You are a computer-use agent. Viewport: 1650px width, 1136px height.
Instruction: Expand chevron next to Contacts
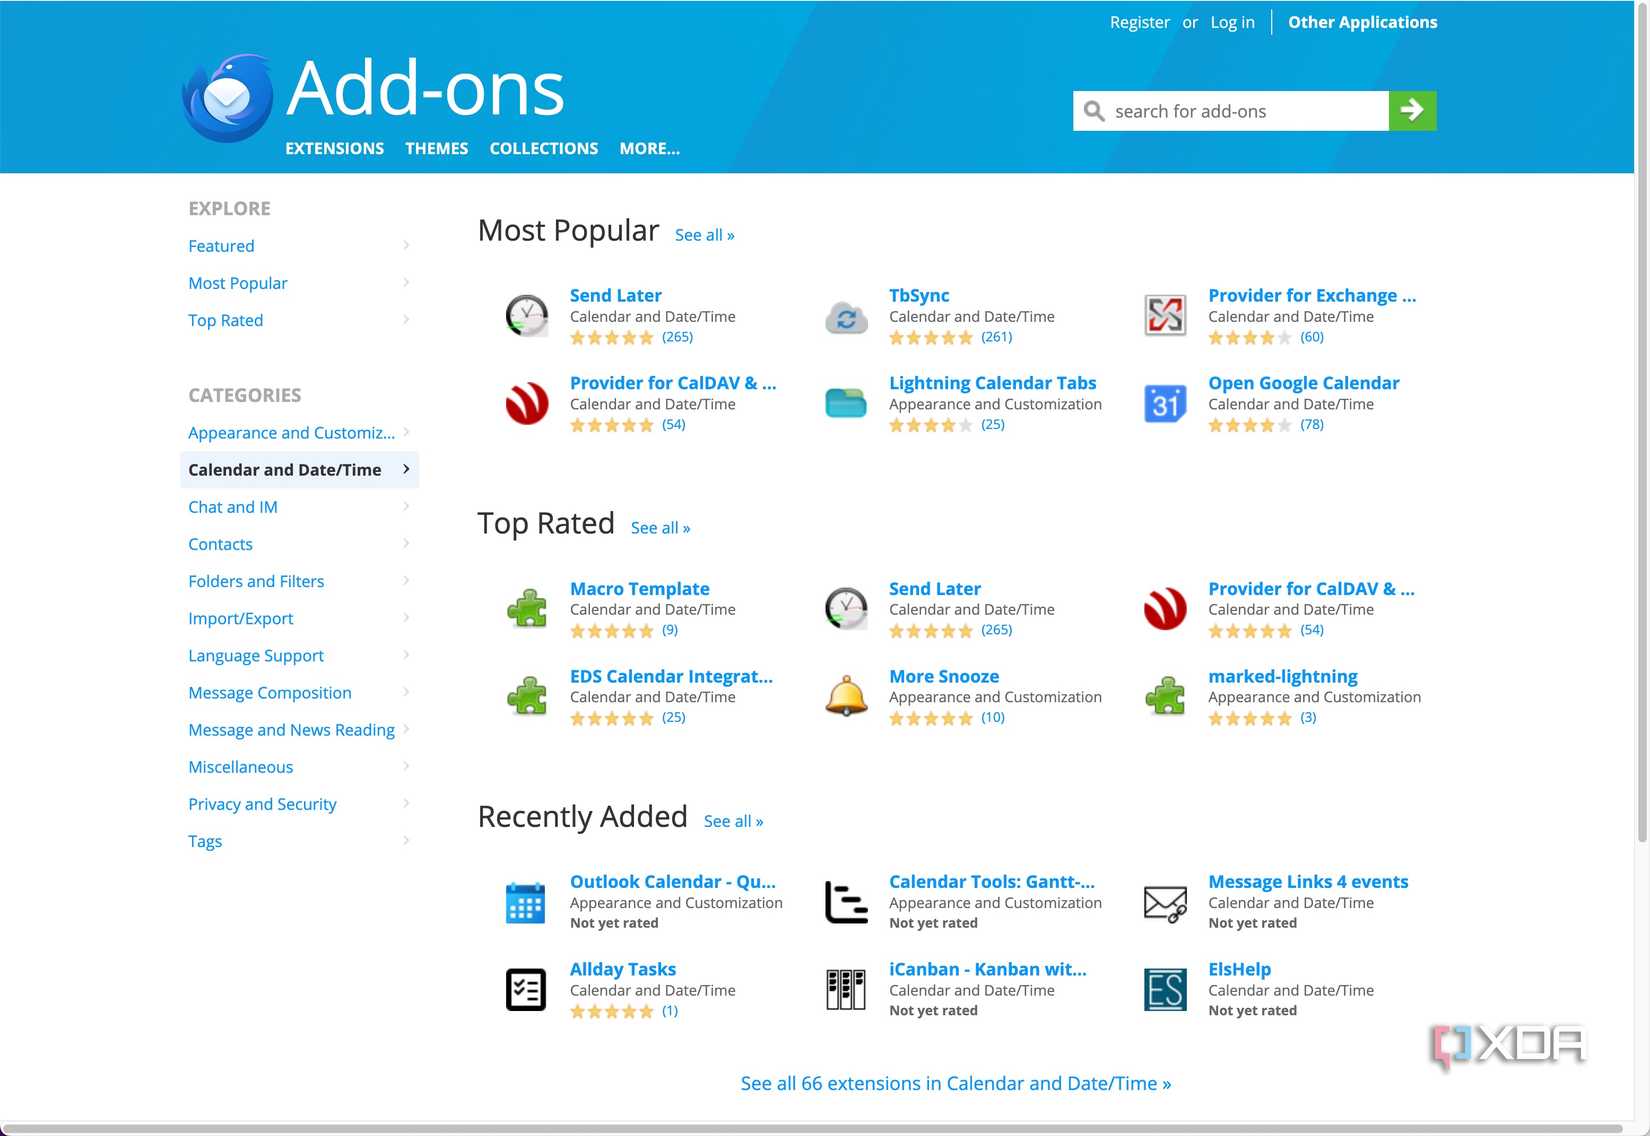tap(406, 543)
